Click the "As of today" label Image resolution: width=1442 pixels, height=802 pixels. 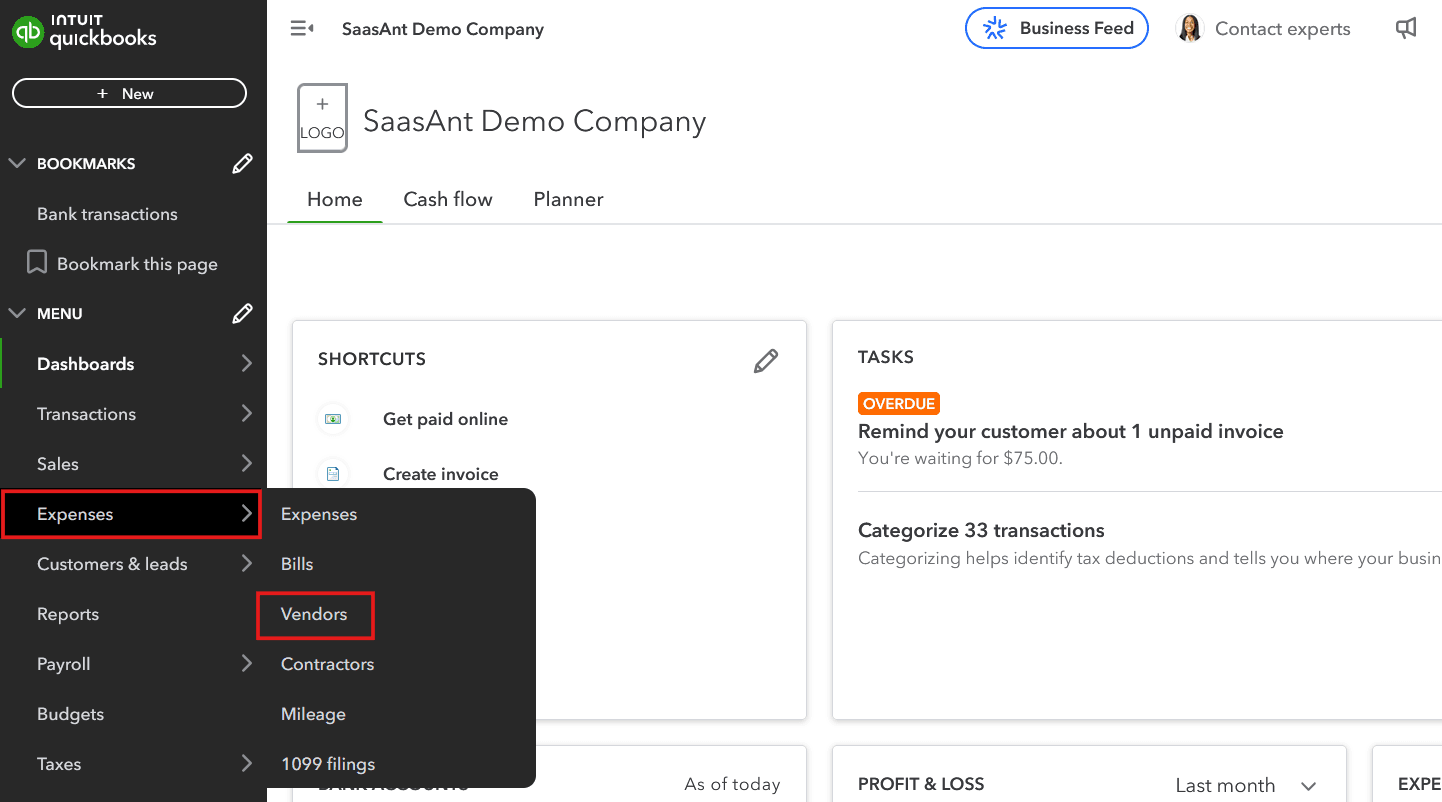point(732,785)
